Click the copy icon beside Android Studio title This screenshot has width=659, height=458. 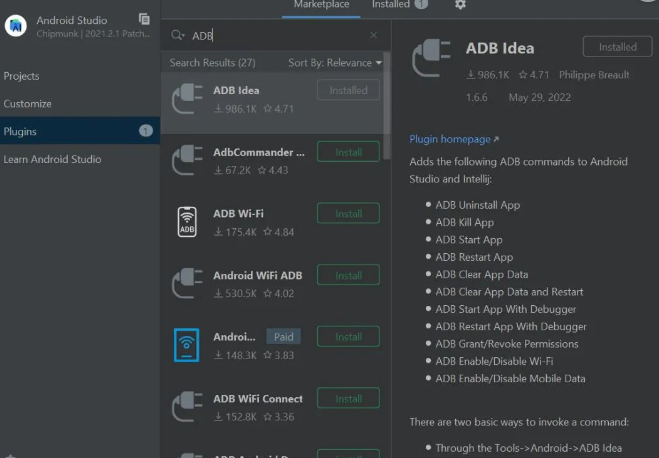tap(144, 19)
